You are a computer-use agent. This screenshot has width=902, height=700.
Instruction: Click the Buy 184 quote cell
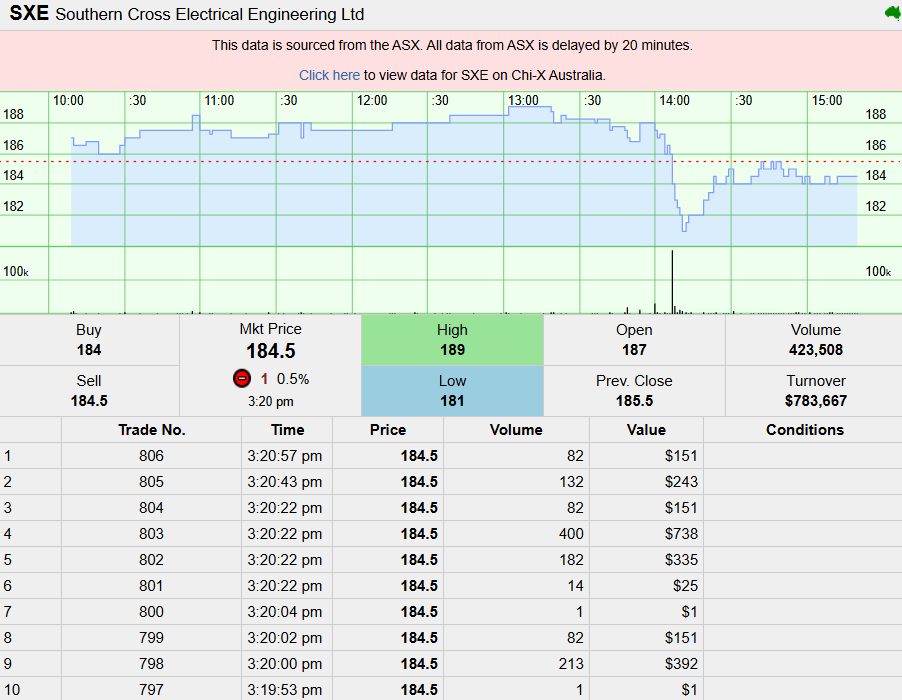coord(89,340)
